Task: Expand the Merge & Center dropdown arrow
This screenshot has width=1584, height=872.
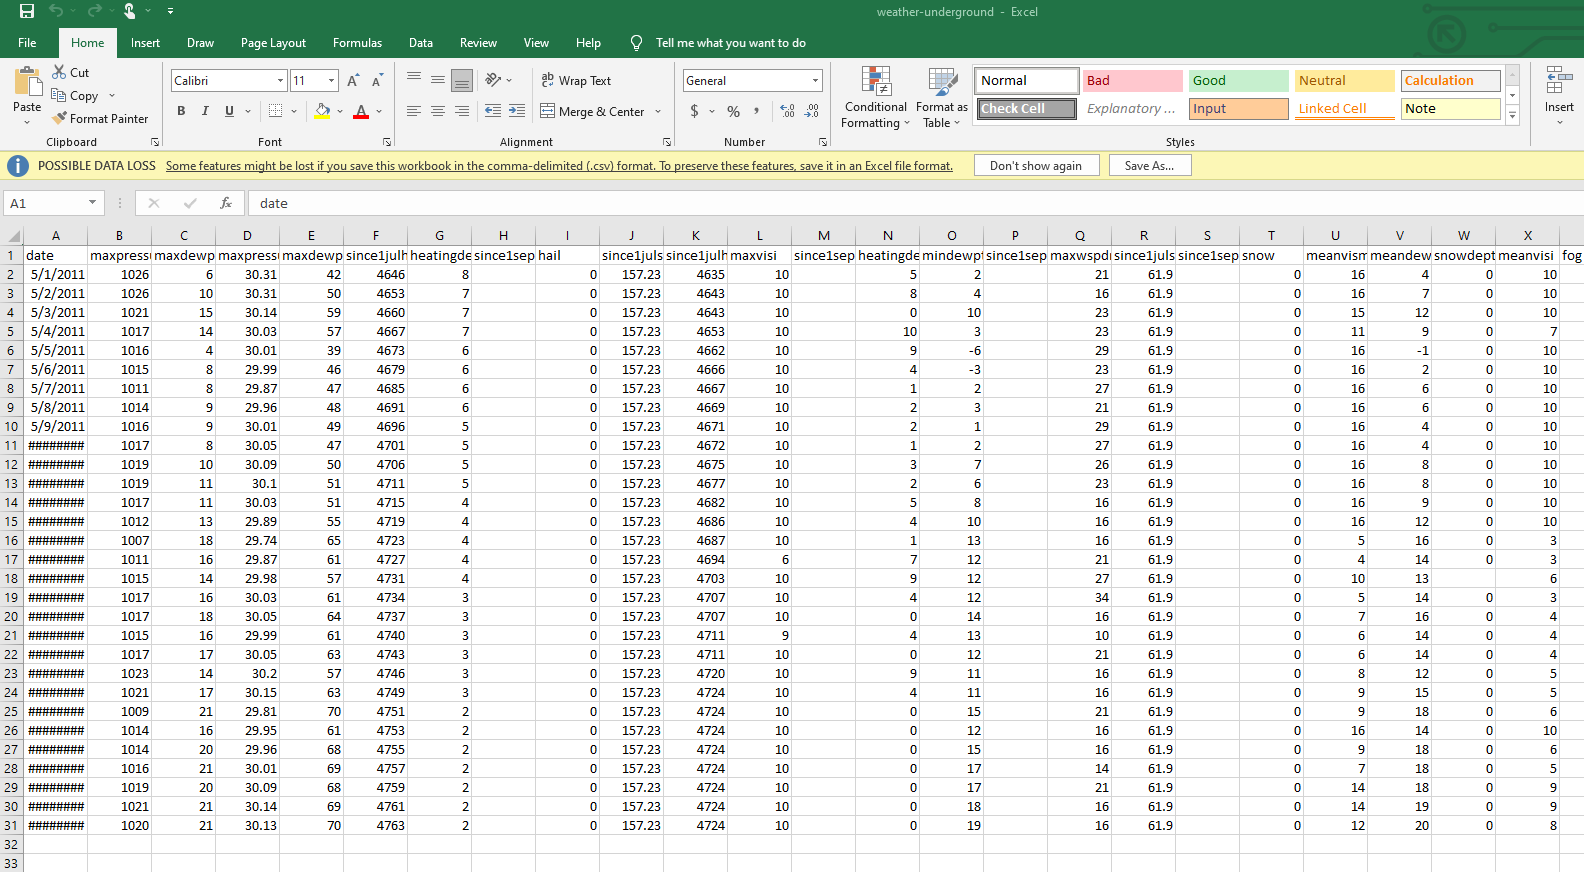Action: (658, 112)
